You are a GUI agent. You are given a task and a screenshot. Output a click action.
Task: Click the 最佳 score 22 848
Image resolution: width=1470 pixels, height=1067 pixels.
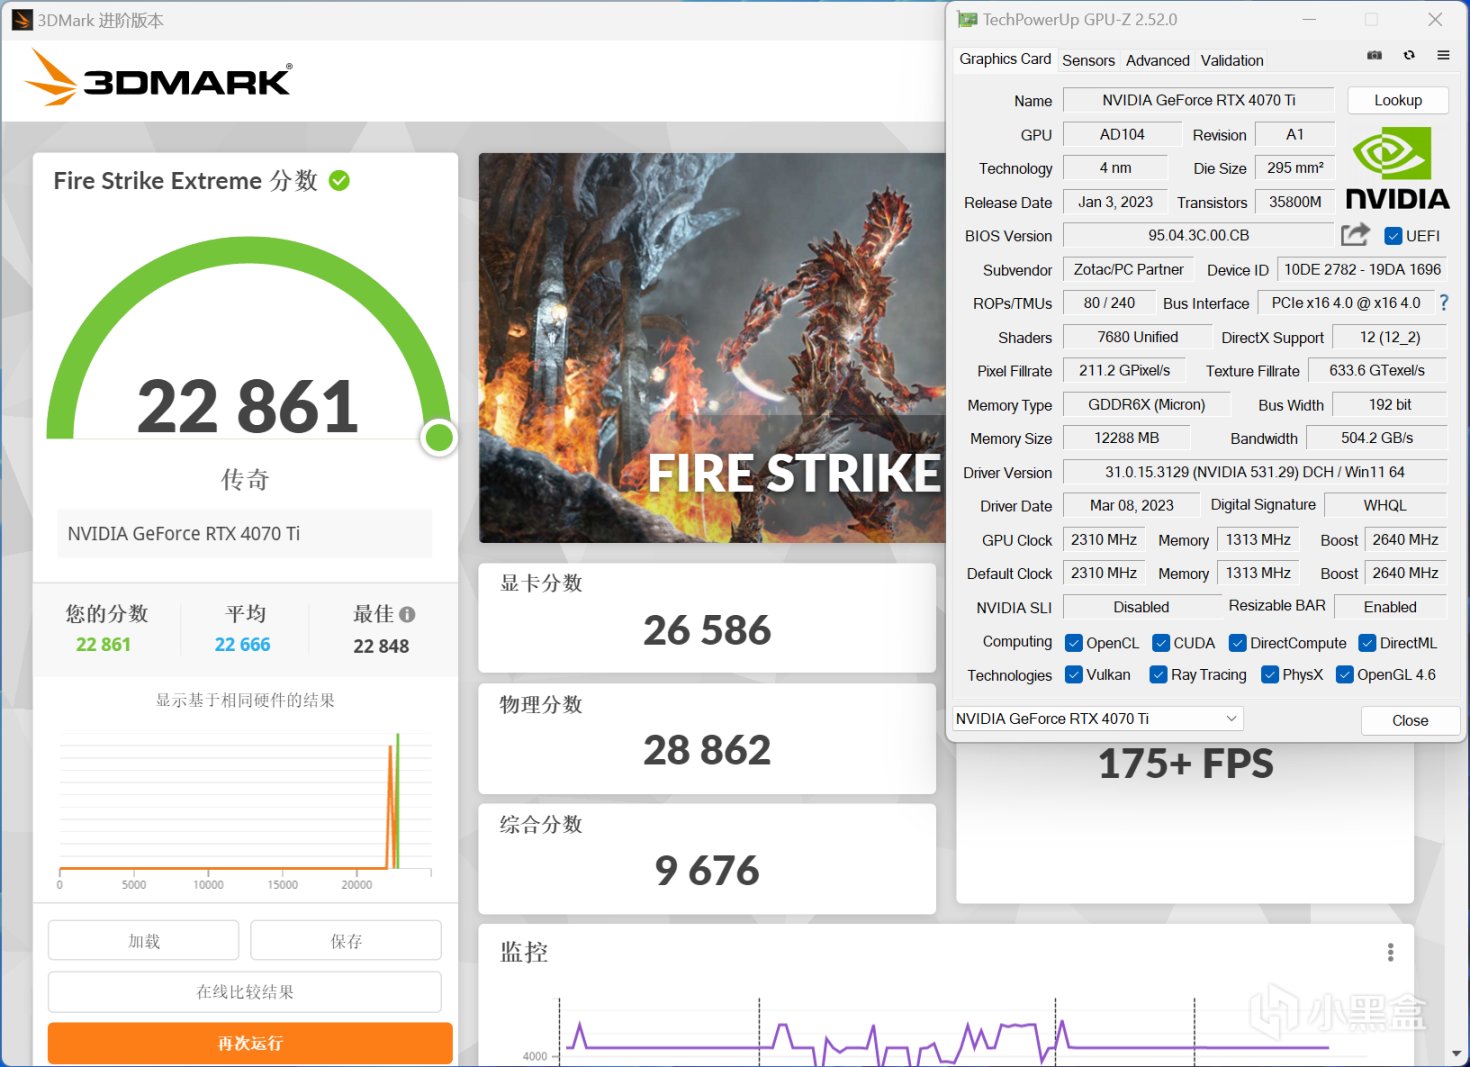click(381, 646)
